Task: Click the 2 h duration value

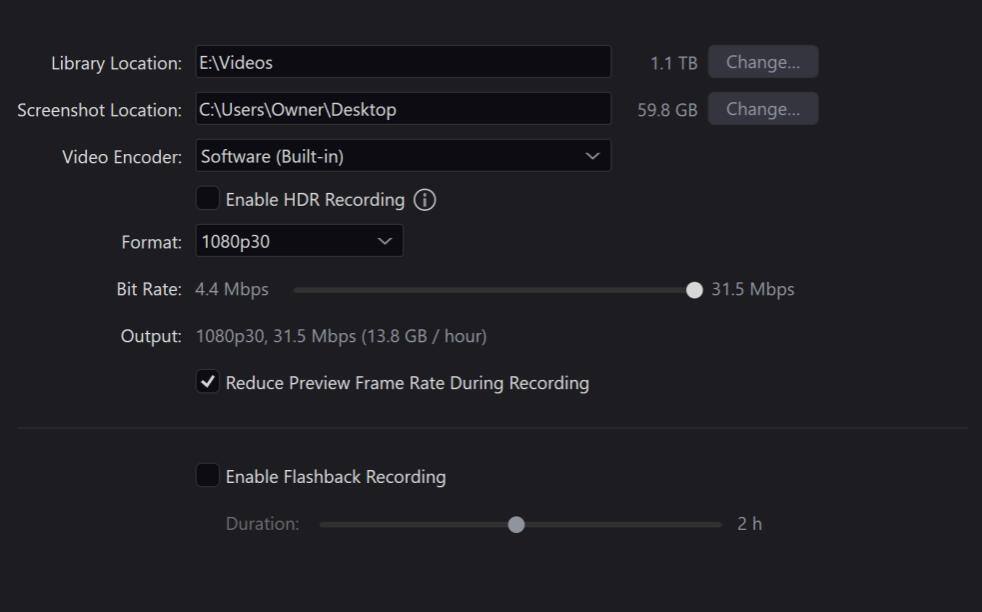Action: 749,524
